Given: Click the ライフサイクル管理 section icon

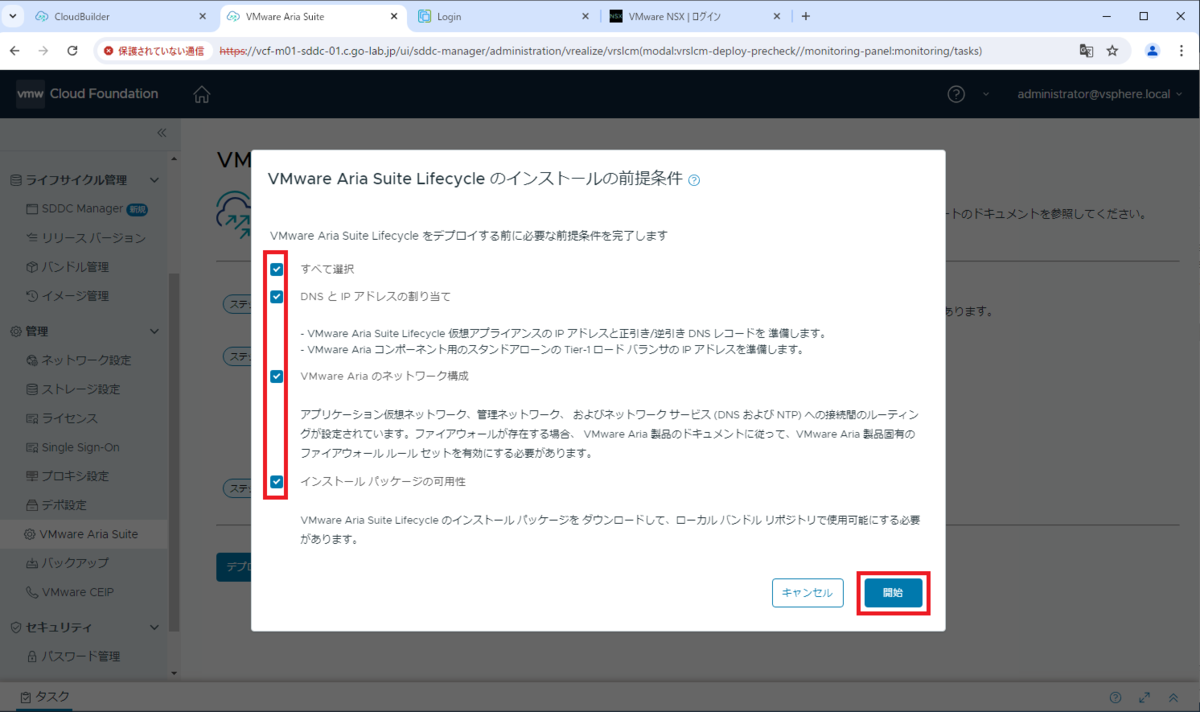Looking at the screenshot, I should point(15,180).
